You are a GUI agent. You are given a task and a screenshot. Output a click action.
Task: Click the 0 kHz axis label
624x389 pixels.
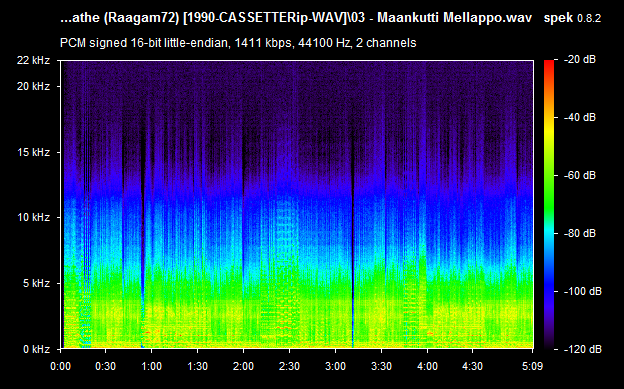(36, 349)
